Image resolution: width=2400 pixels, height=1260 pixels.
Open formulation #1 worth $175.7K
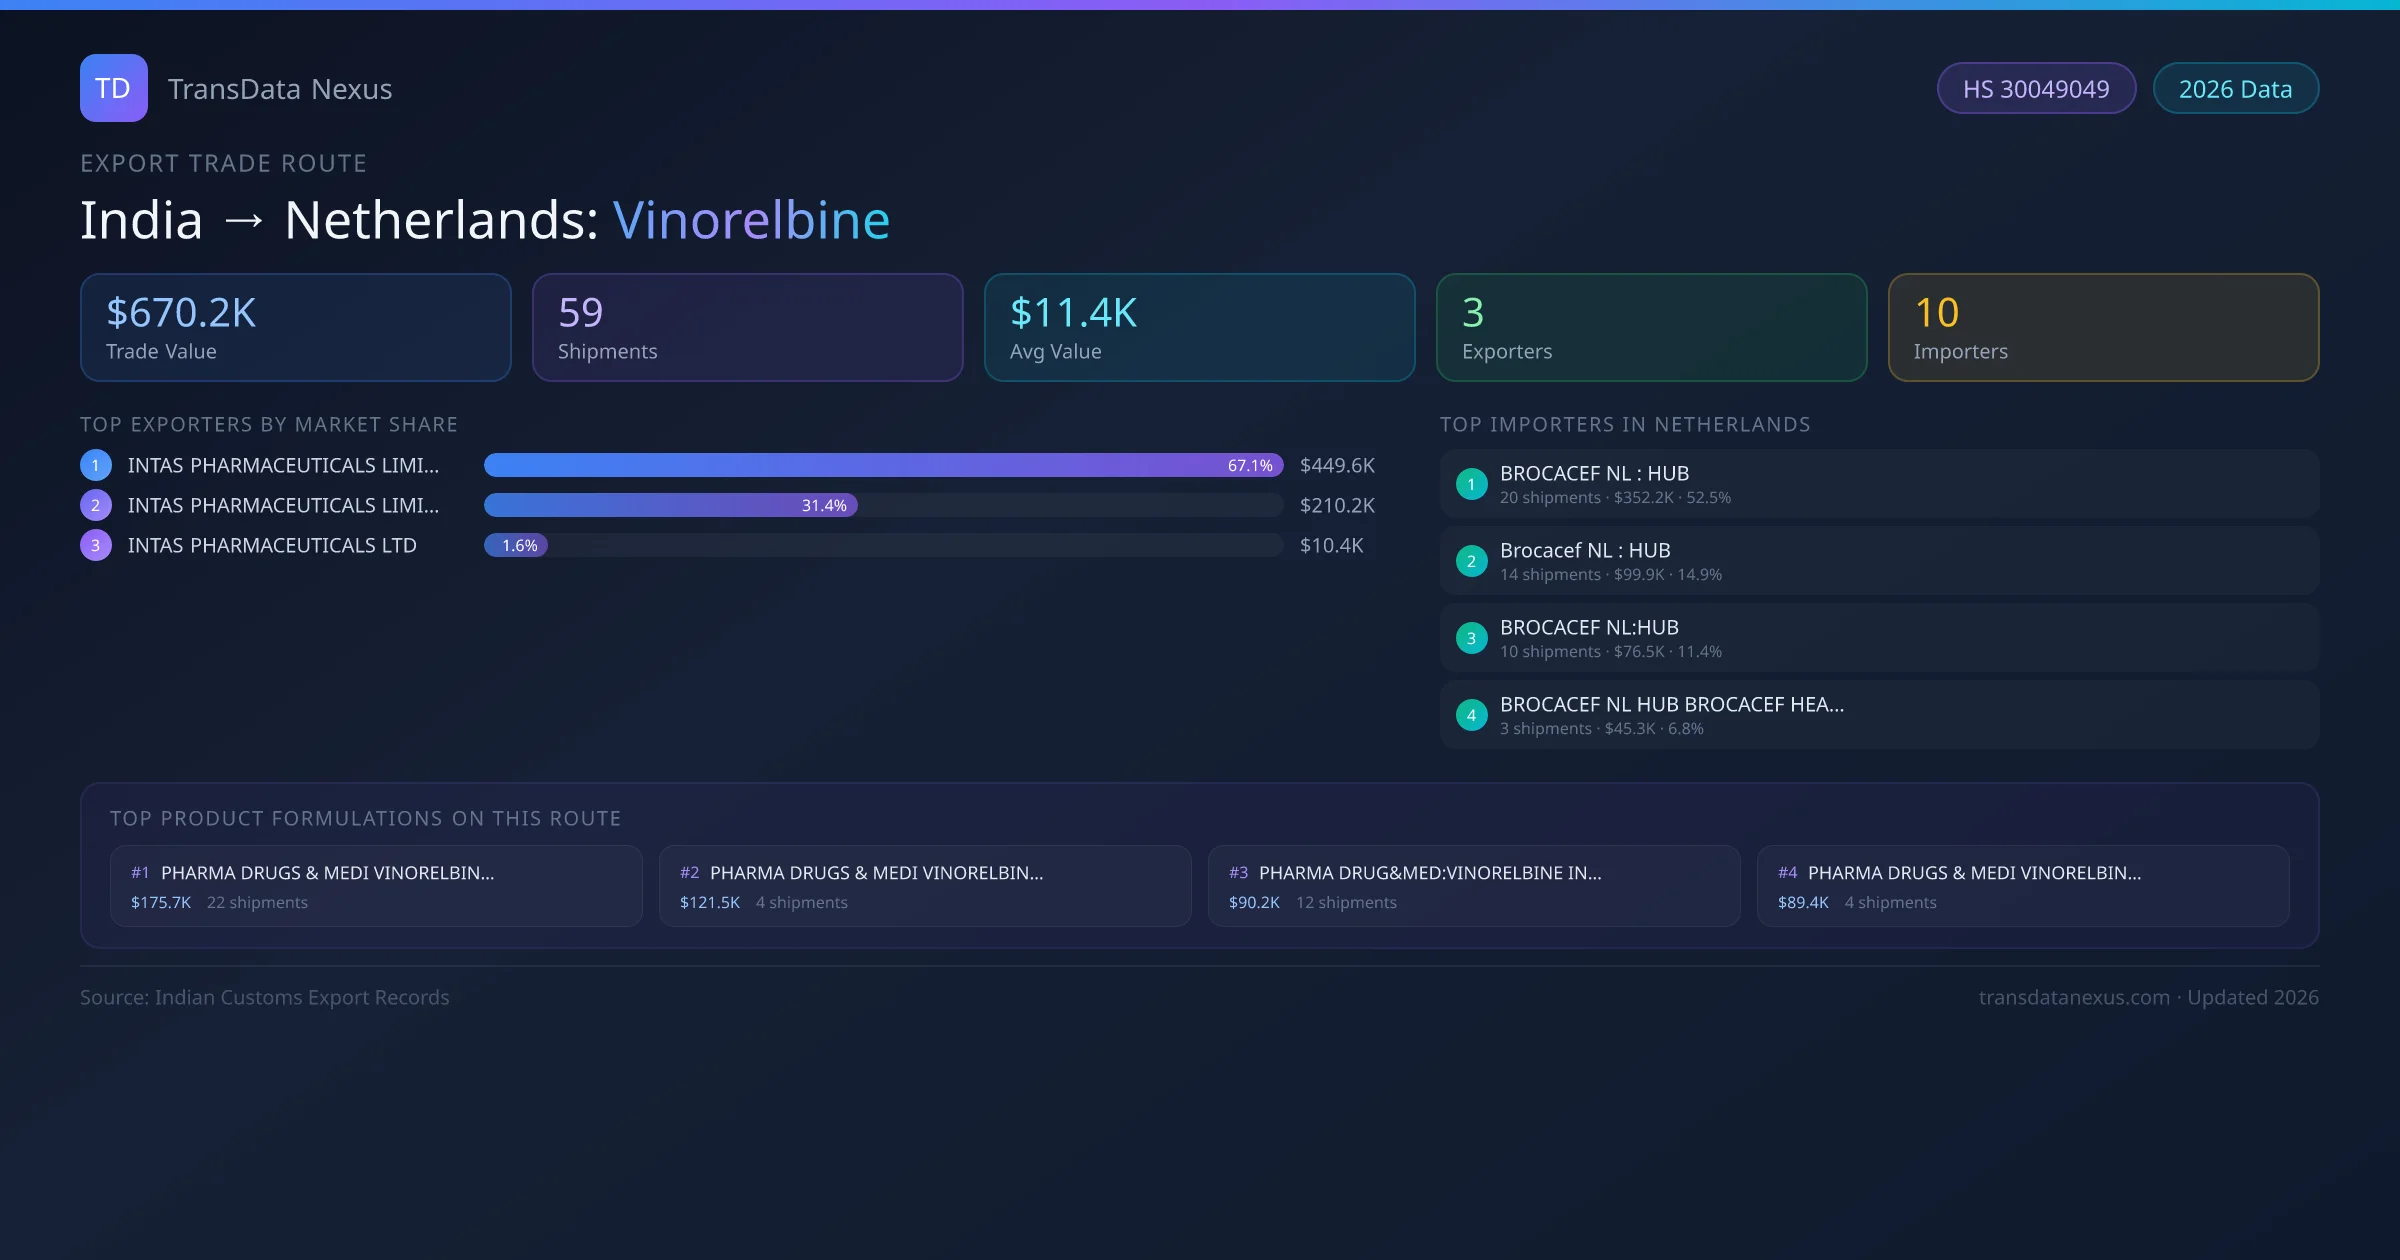[x=376, y=886]
